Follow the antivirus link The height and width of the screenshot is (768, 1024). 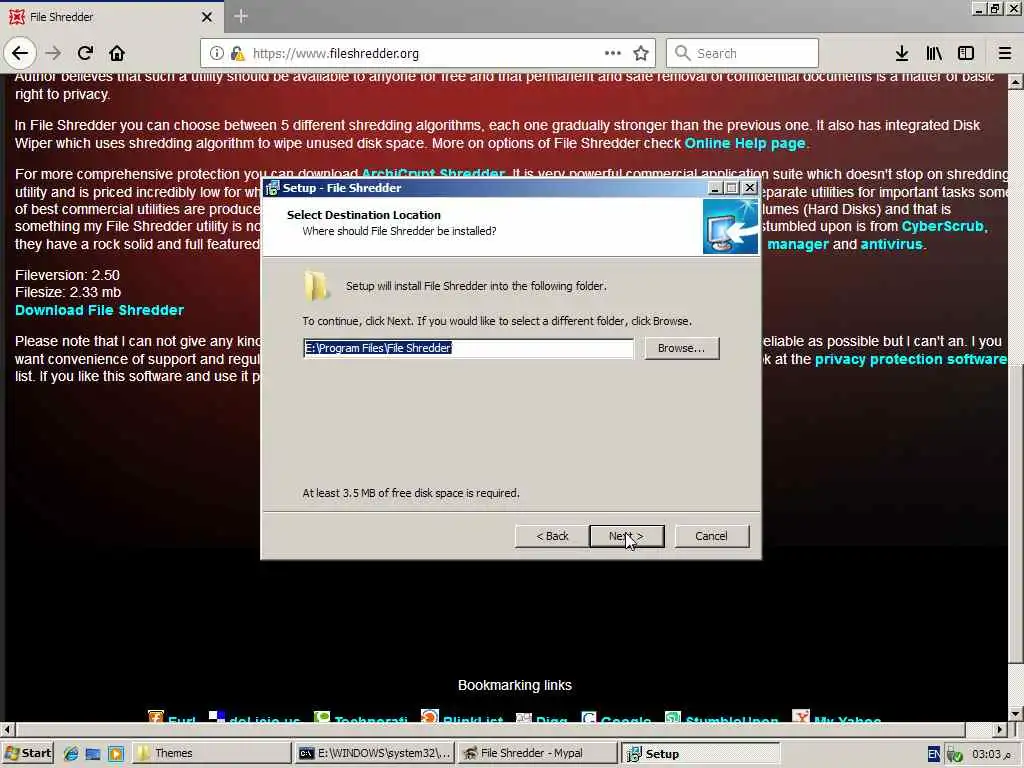click(891, 244)
